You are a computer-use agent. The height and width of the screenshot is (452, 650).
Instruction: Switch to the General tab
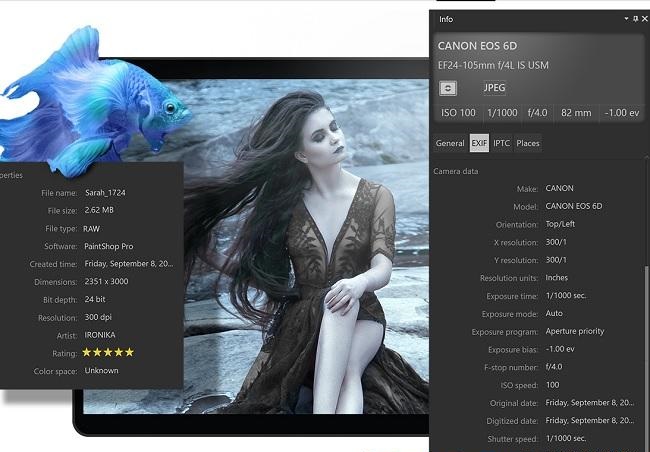450,143
